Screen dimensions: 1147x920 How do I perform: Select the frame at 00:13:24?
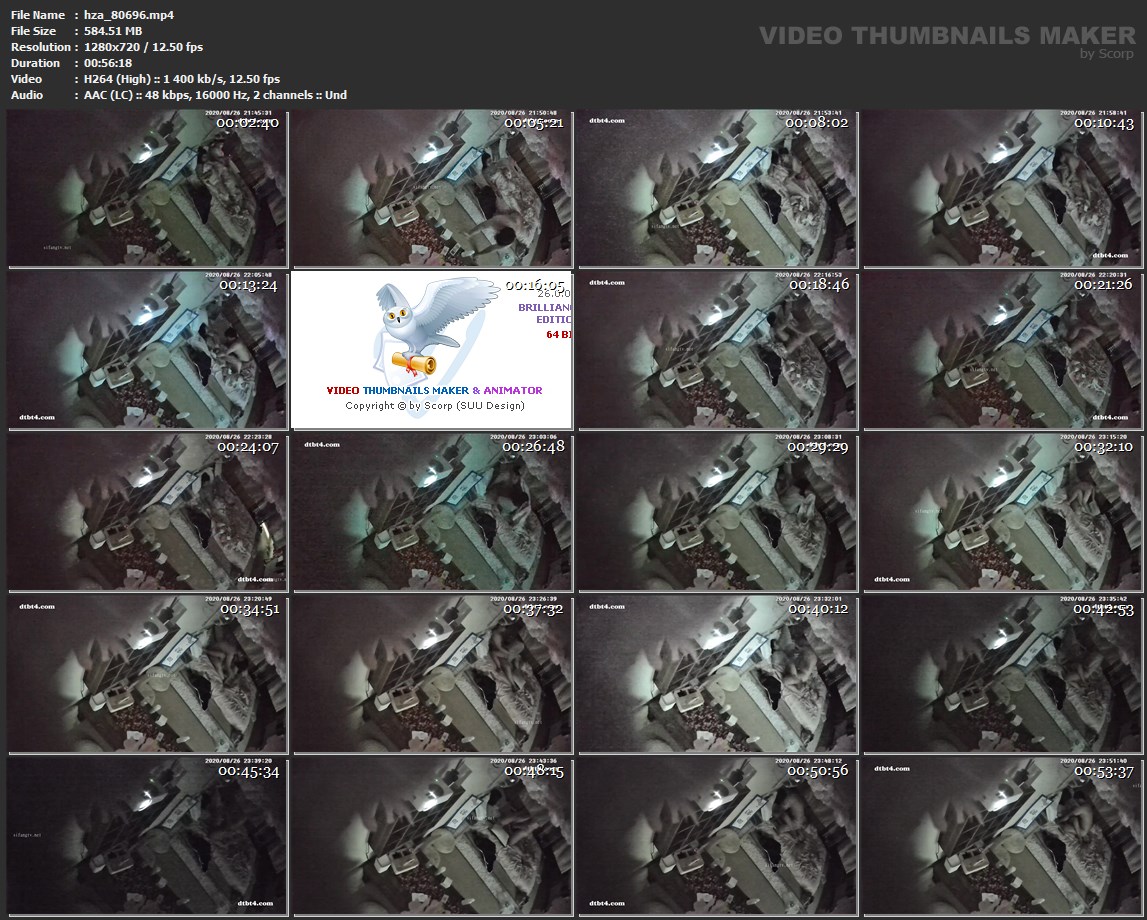(147, 351)
